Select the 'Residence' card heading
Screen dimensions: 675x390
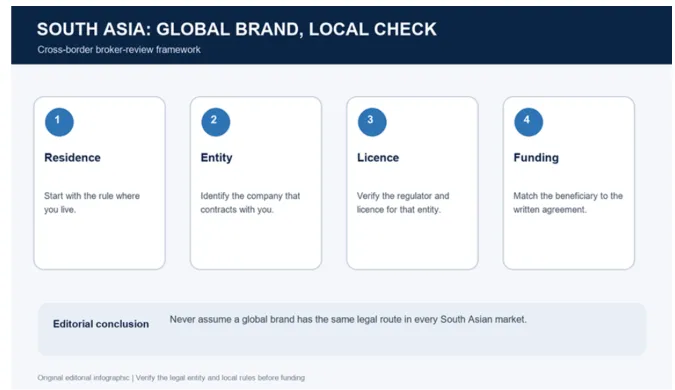(x=72, y=158)
